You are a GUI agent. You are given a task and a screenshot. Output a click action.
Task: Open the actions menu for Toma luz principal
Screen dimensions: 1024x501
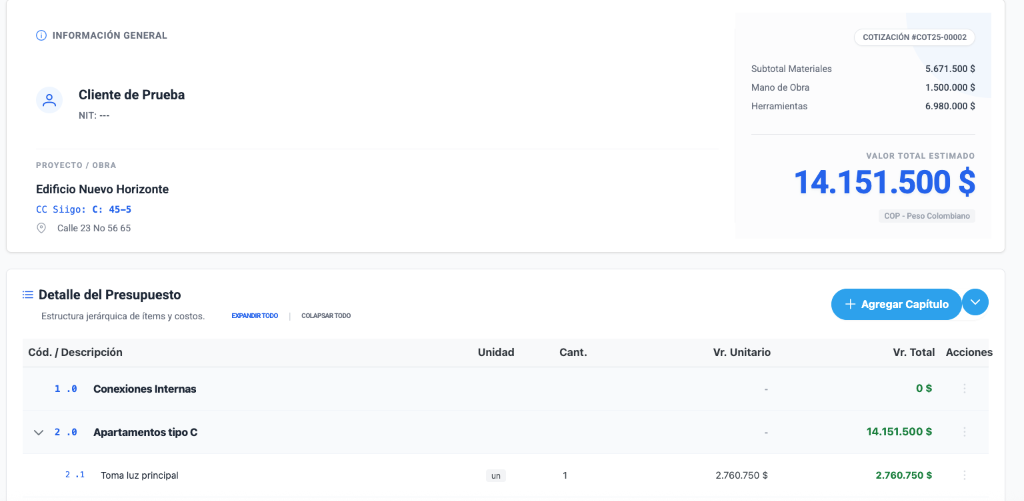964,476
